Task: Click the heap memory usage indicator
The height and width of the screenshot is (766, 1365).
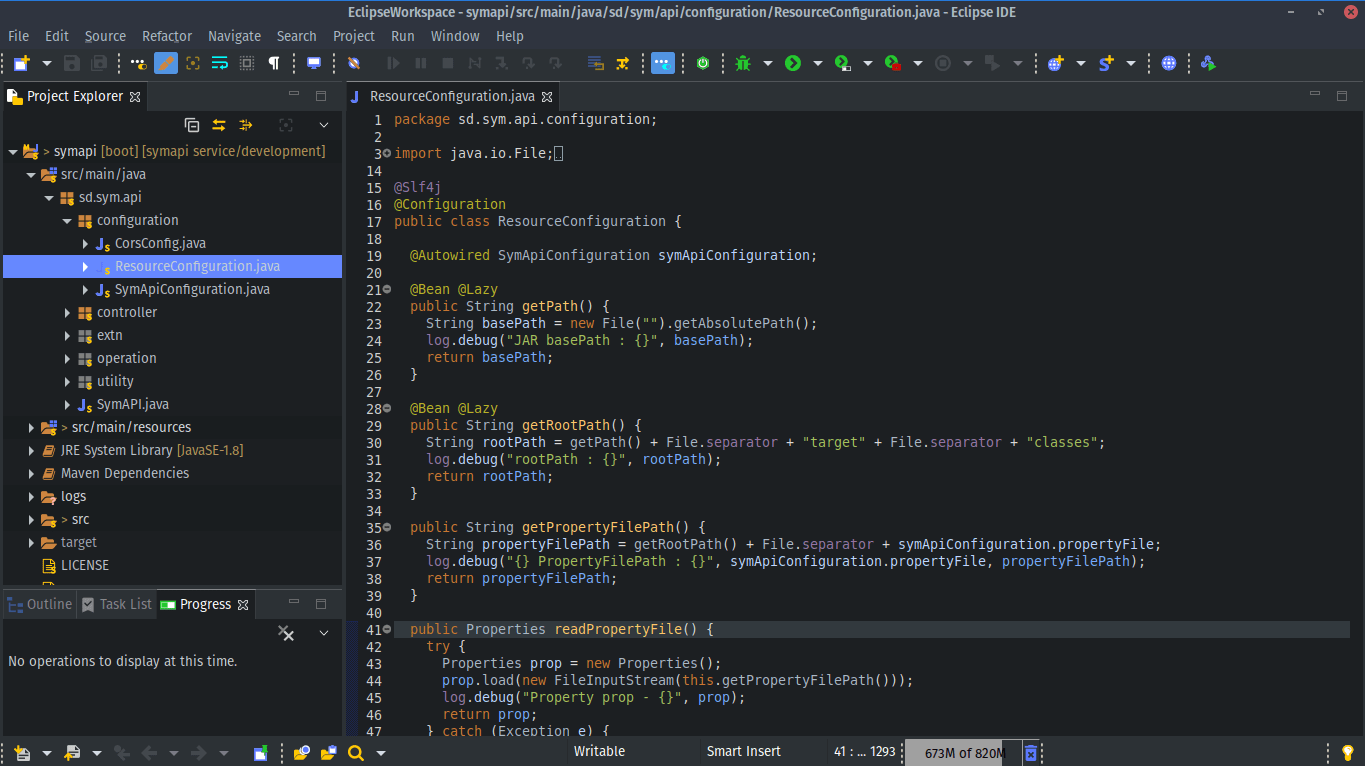Action: [965, 751]
